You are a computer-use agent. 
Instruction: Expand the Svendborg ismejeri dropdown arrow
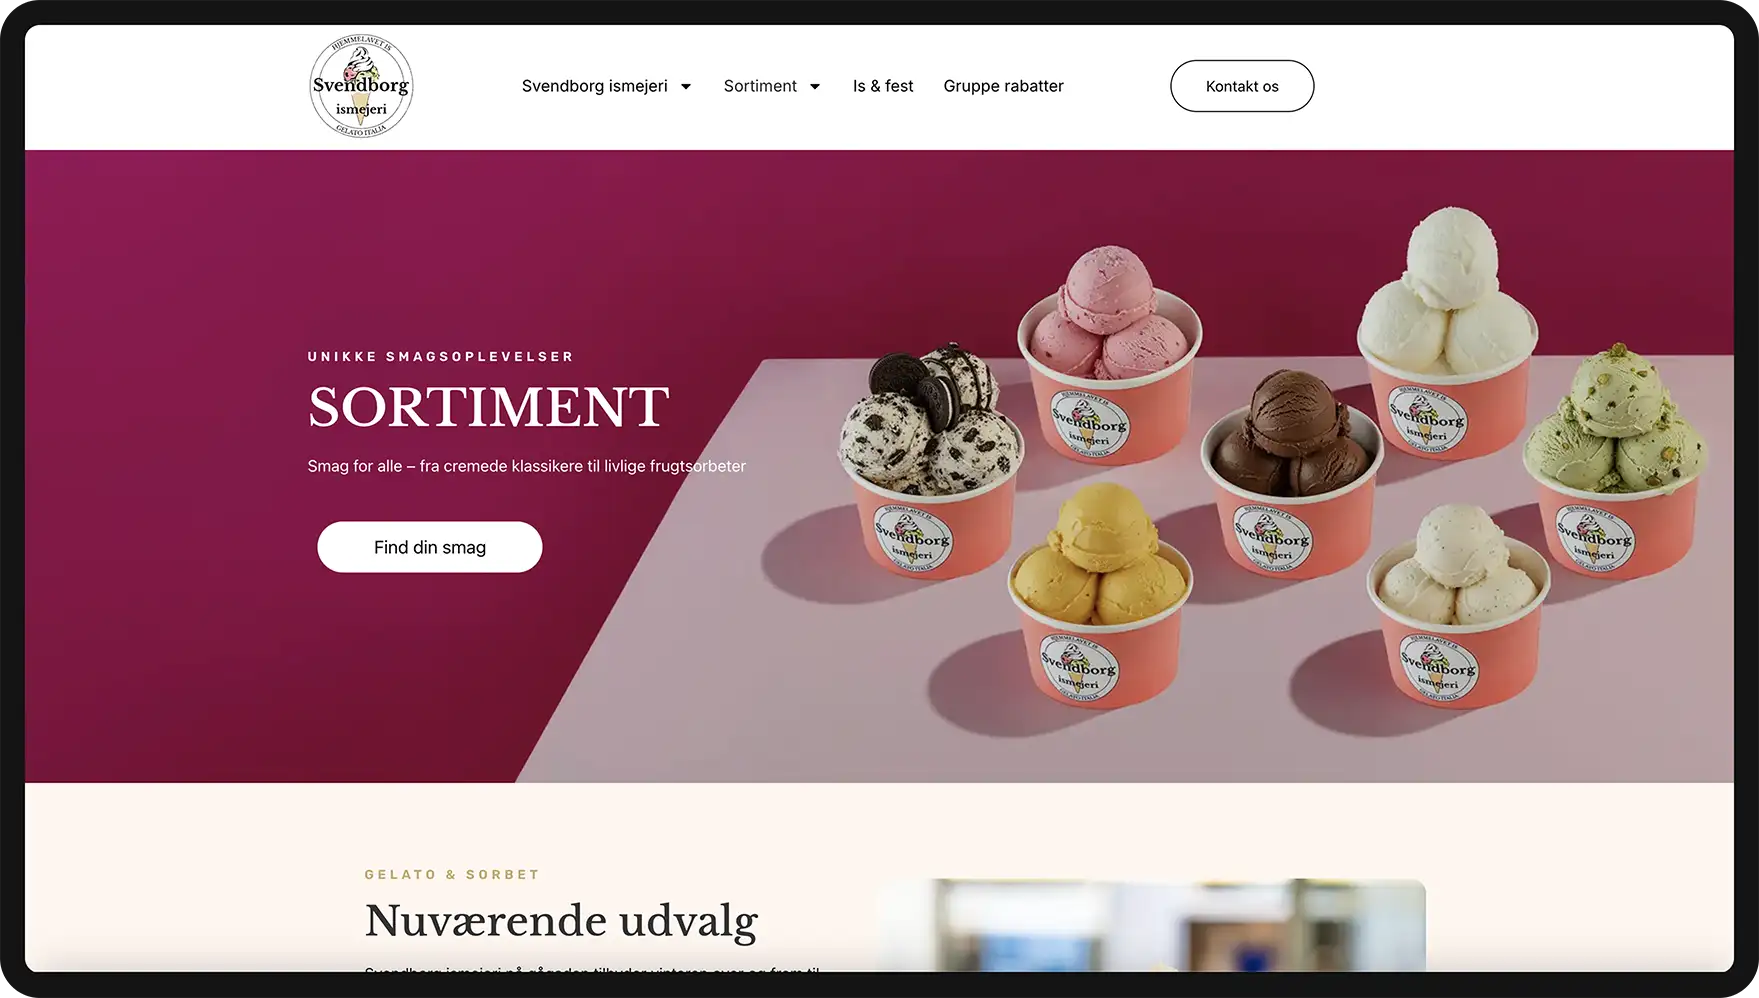coord(686,86)
